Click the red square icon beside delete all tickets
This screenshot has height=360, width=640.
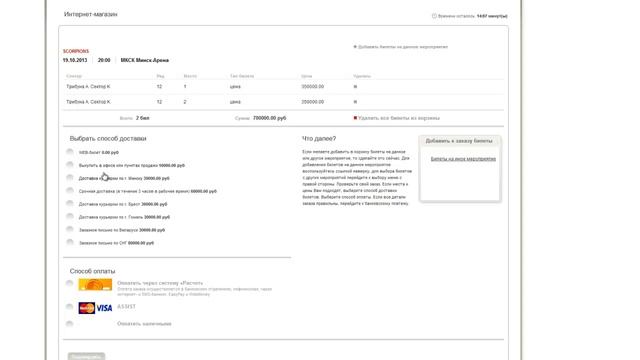tap(355, 118)
